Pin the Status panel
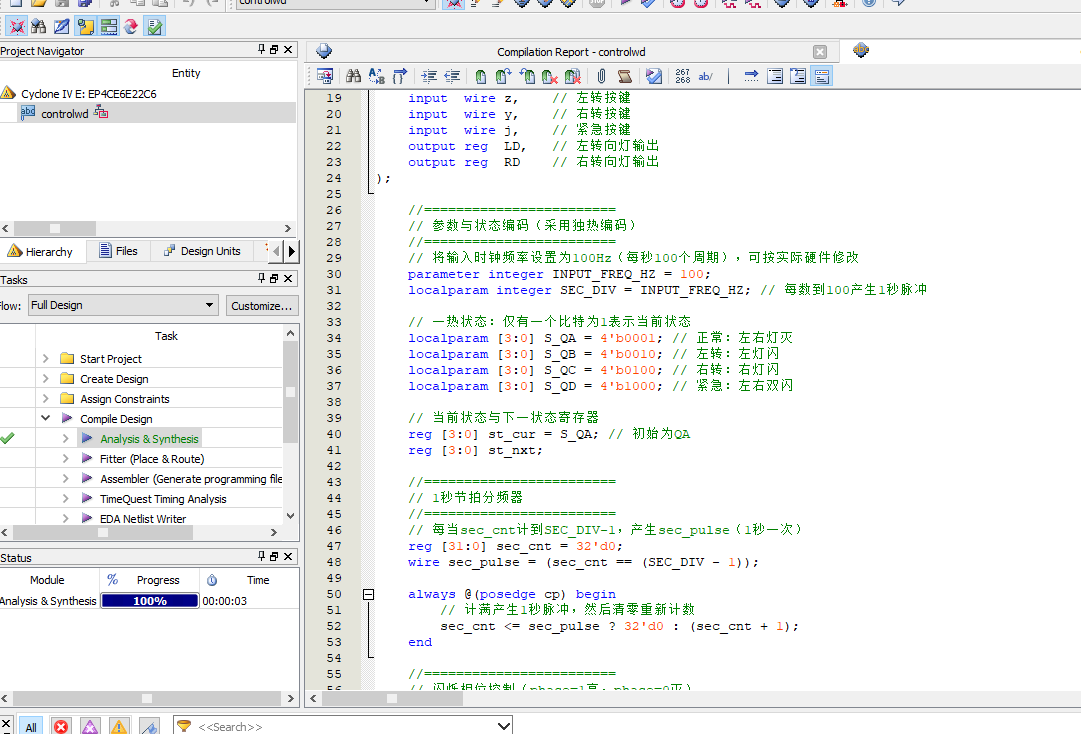This screenshot has height=734, width=1081. tap(261, 556)
